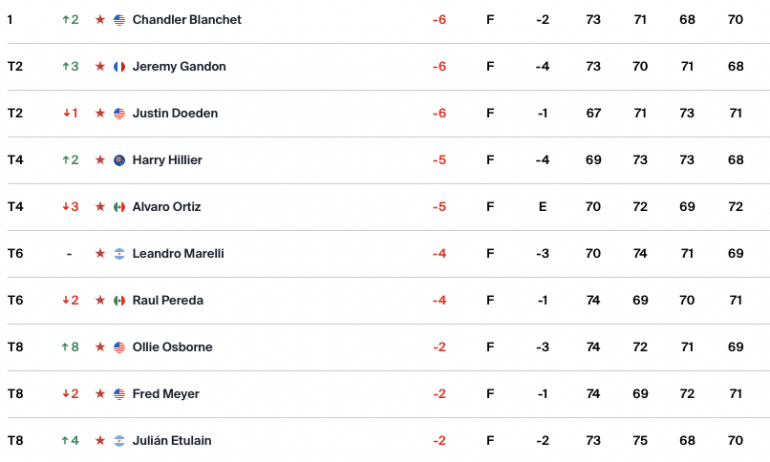Toggle favorite star for Chandler Blanchet
Viewport: 770px width, 462px height.
coord(100,20)
